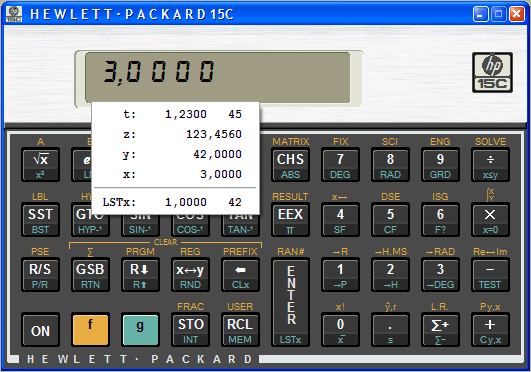This screenshot has width=531, height=372.
Task: Activate the orange f shift key
Action: click(x=90, y=329)
